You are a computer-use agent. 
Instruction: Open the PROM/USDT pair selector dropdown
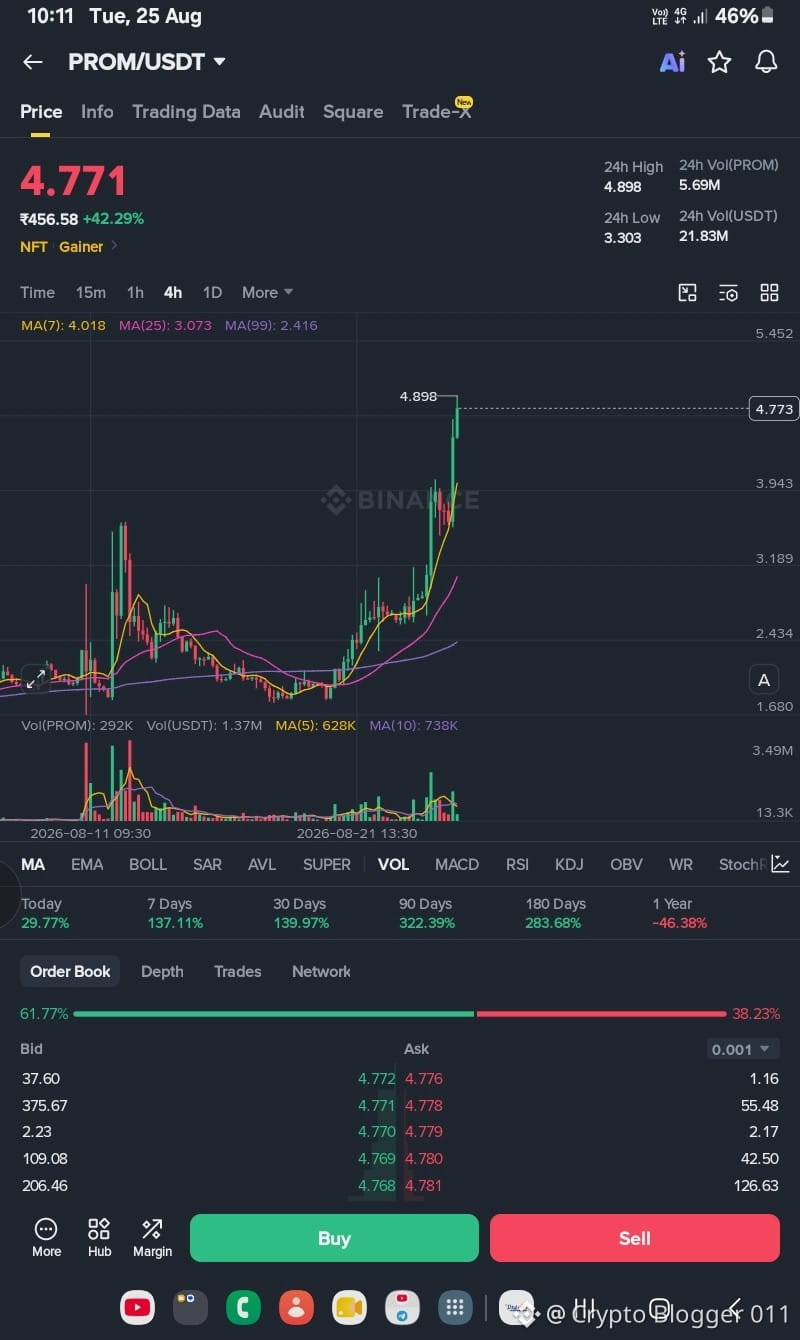[147, 62]
